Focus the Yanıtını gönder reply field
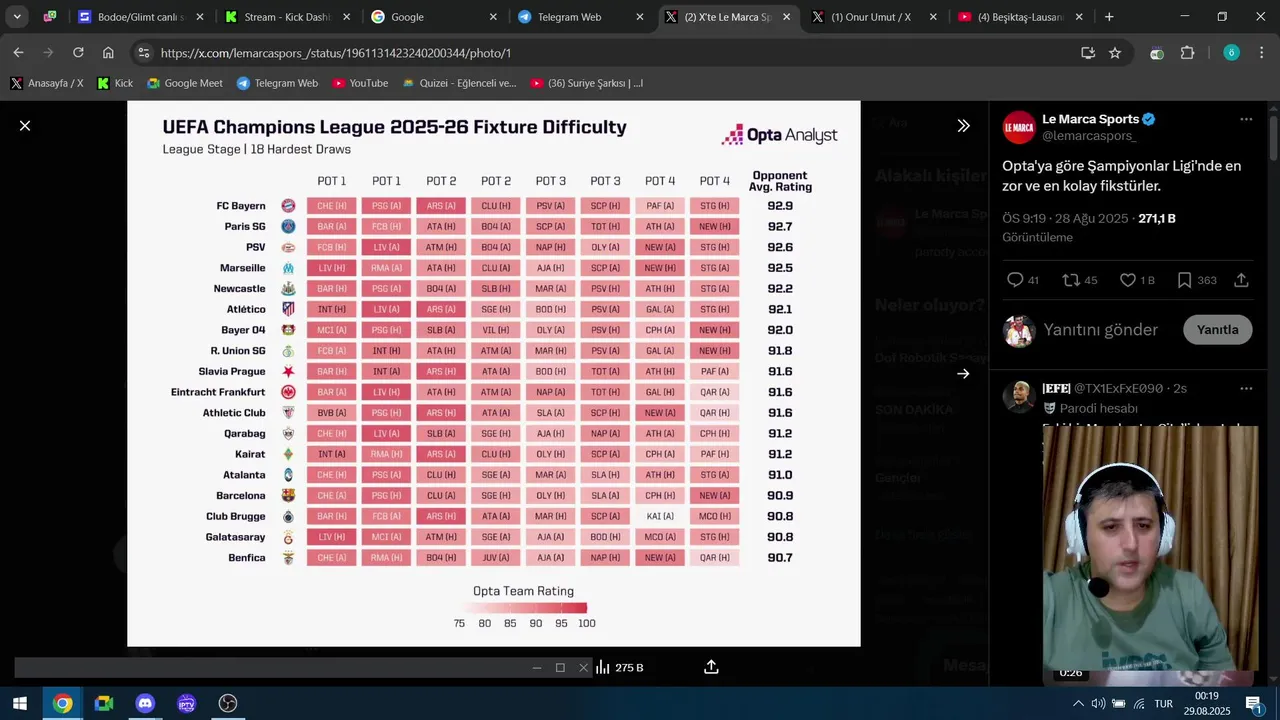The image size is (1280, 720). [x=1101, y=330]
